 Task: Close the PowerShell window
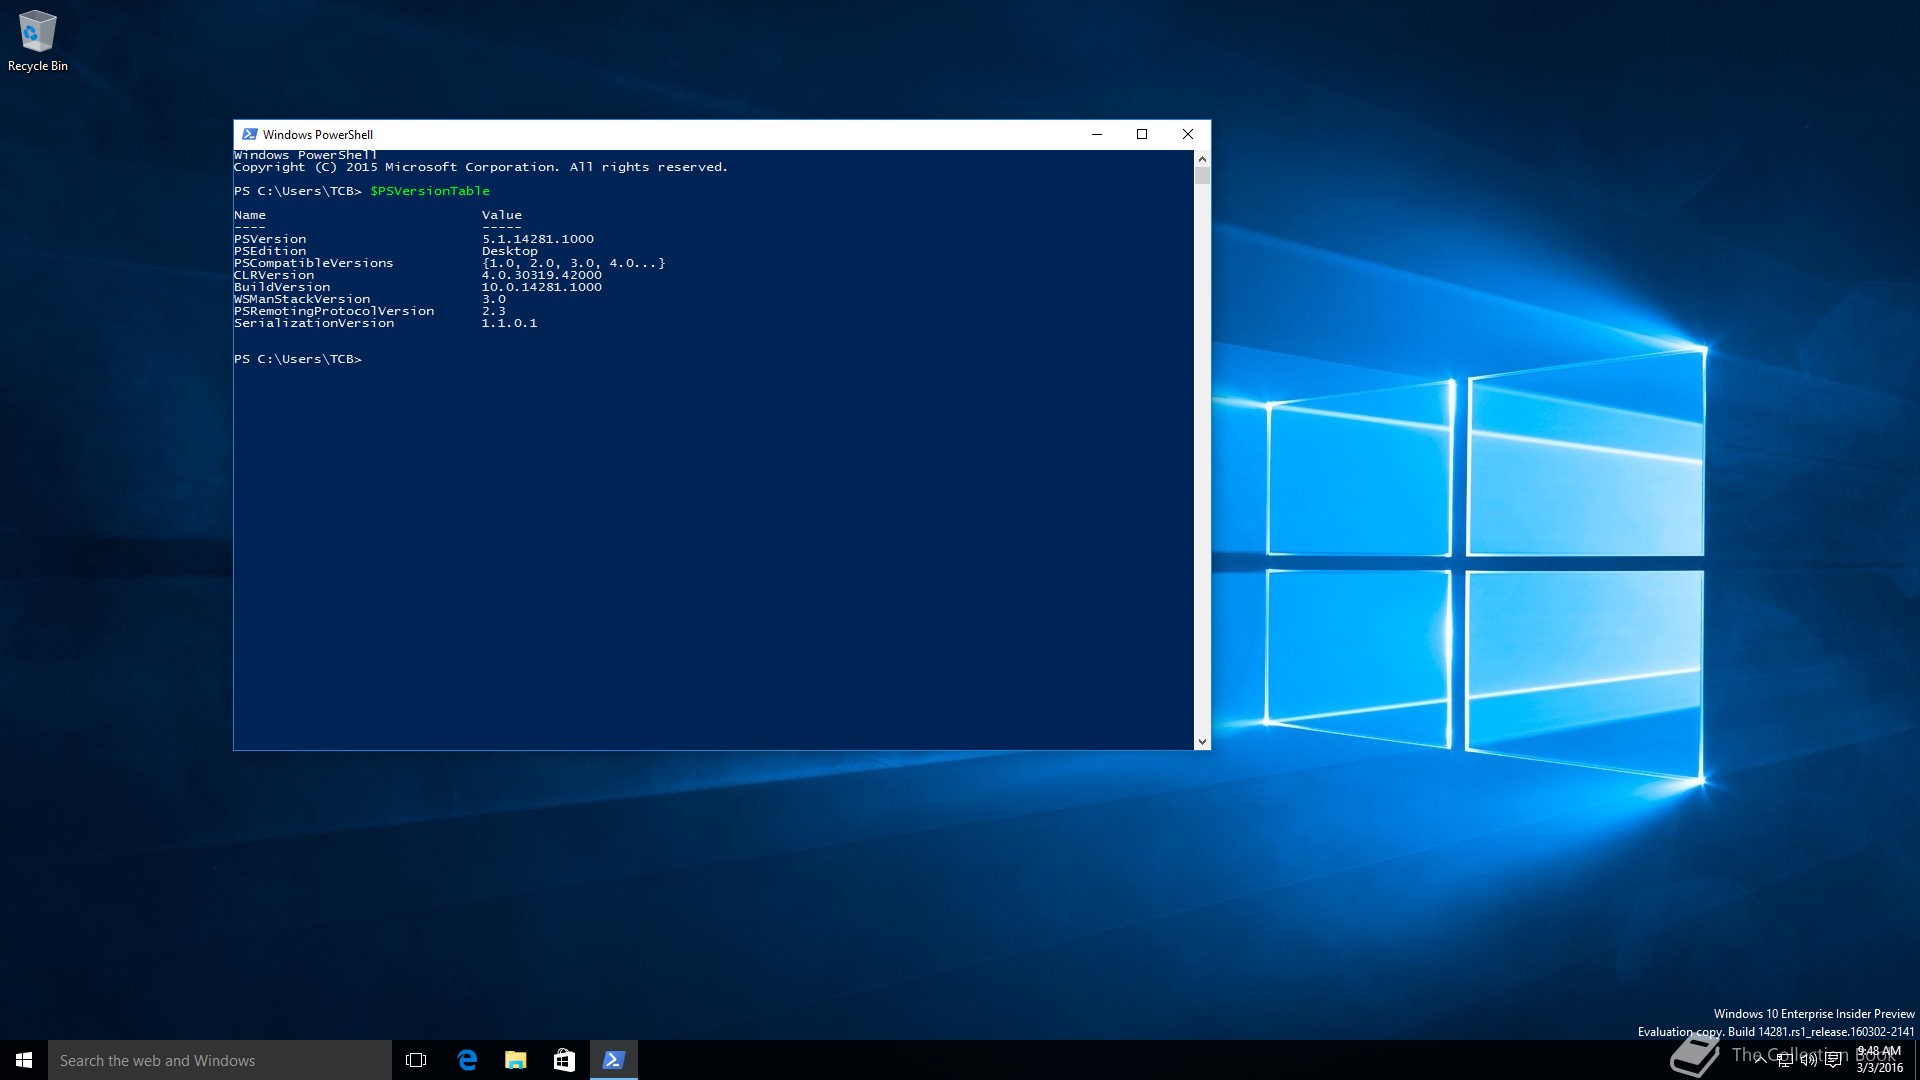pos(1188,134)
